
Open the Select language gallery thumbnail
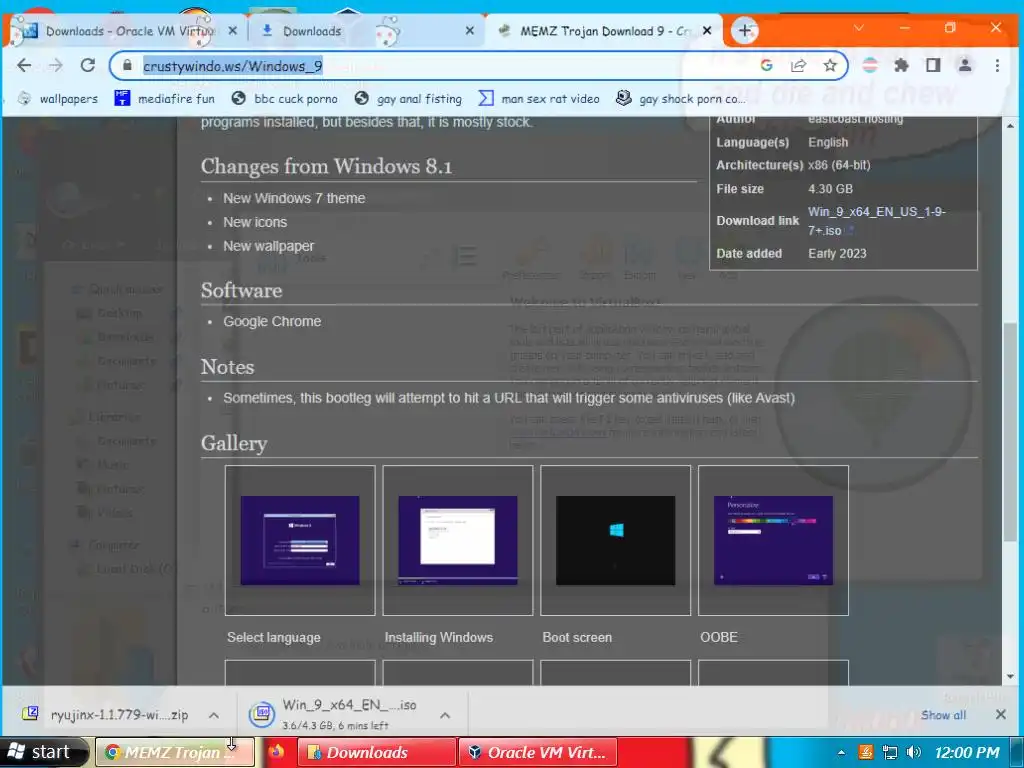pos(300,540)
